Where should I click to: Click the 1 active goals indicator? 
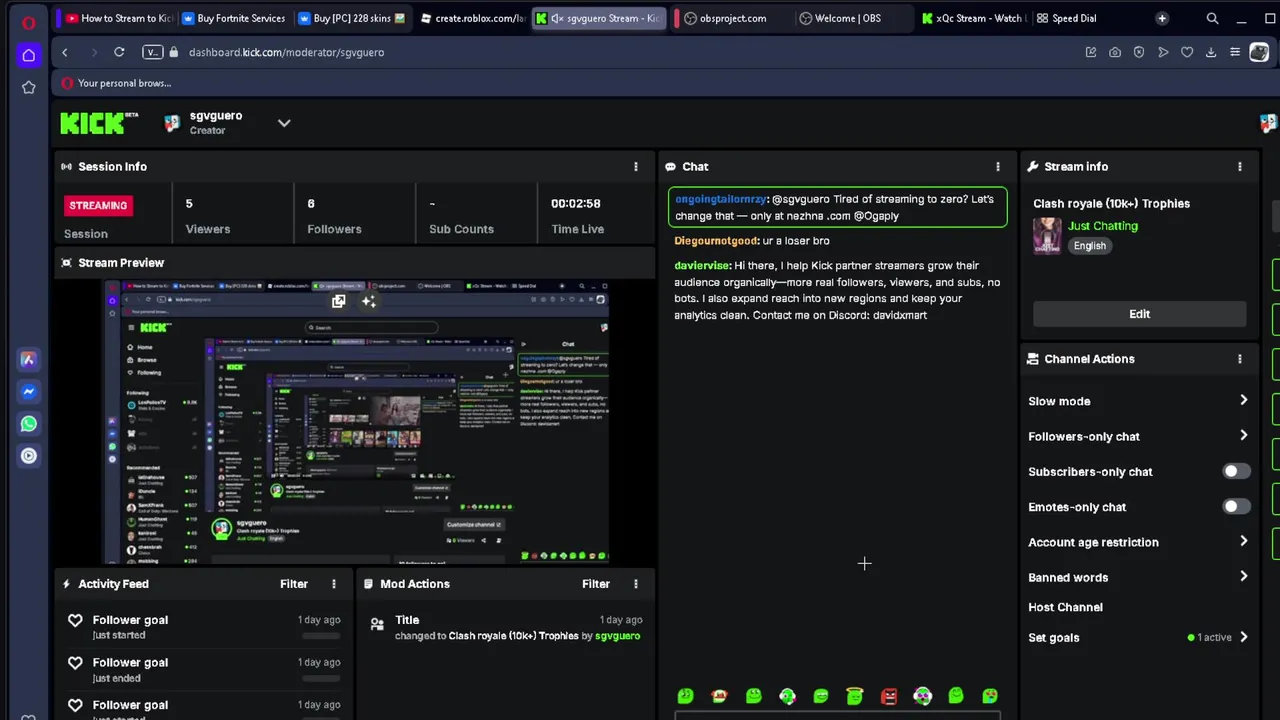click(1210, 637)
